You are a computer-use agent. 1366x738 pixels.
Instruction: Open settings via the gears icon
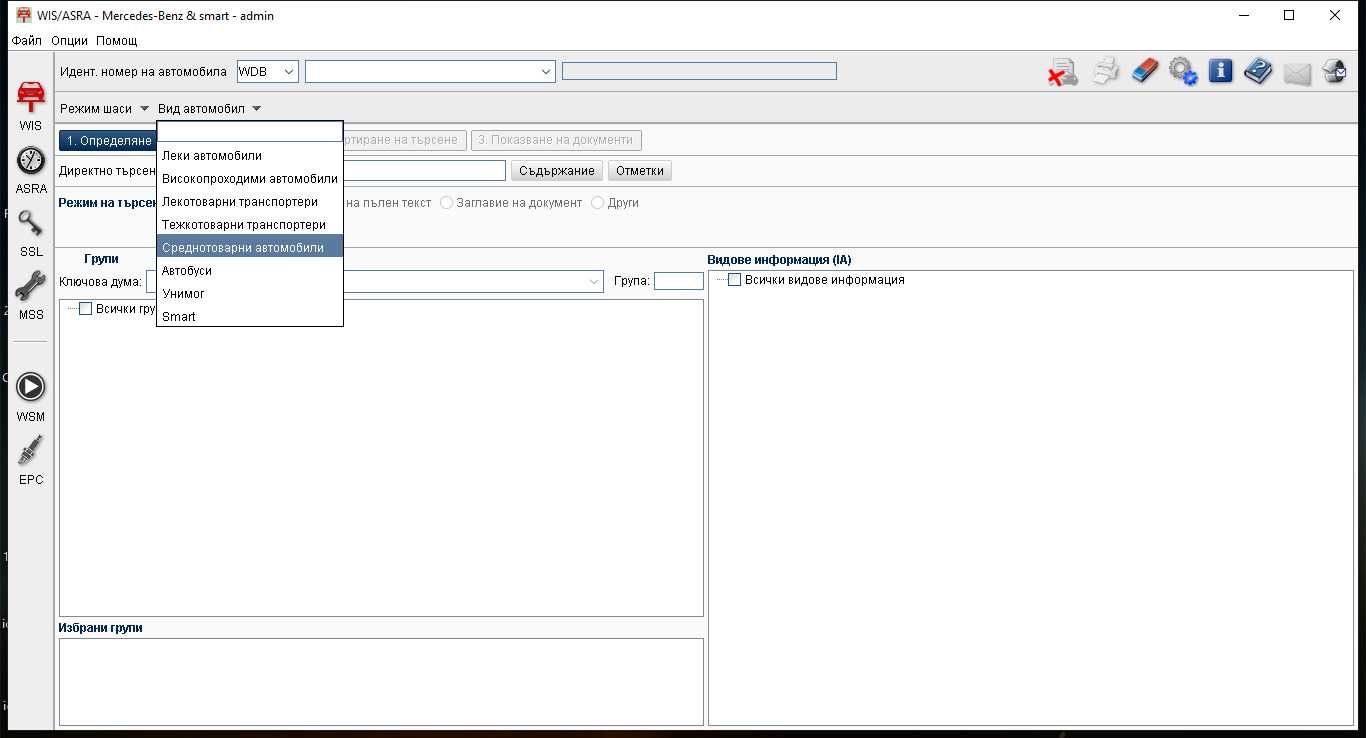[1183, 71]
